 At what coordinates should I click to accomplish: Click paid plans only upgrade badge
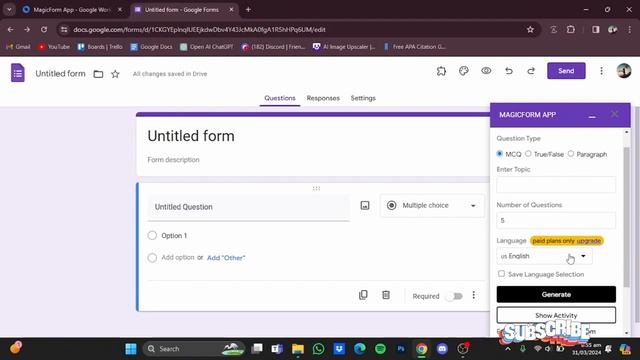(567, 241)
